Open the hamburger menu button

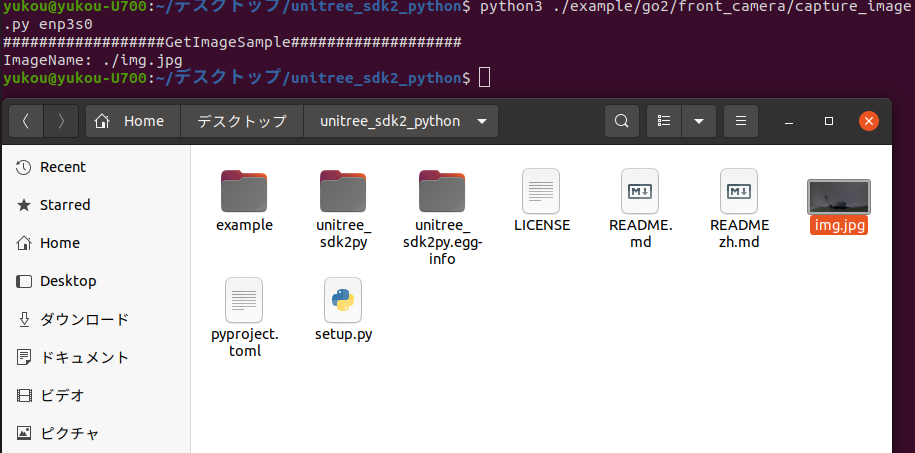click(741, 121)
